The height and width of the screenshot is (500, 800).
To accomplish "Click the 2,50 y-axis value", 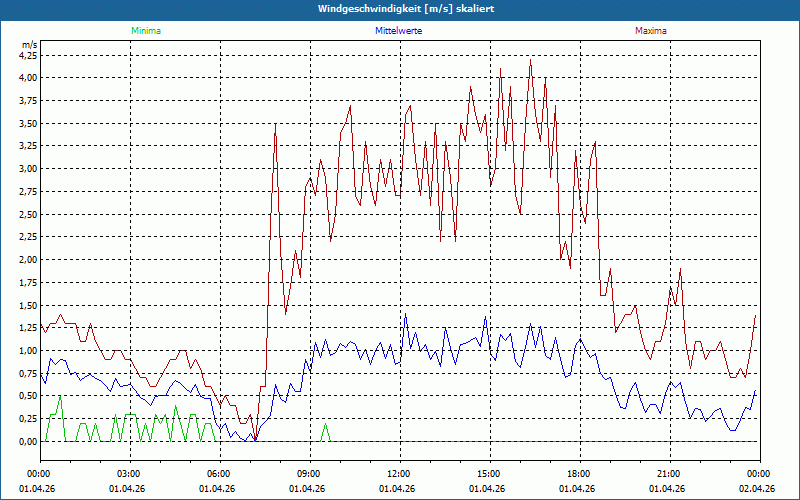I will pyautogui.click(x=29, y=214).
